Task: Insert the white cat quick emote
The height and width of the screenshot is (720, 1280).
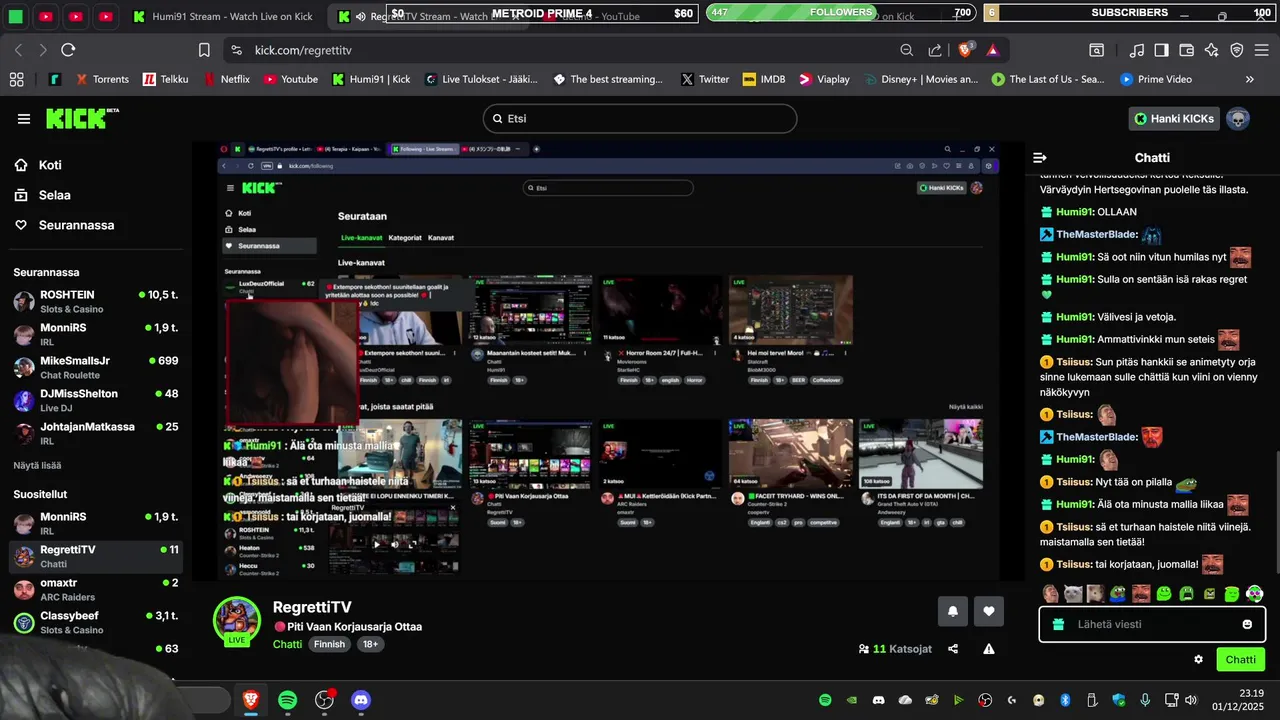Action: pos(1073,594)
